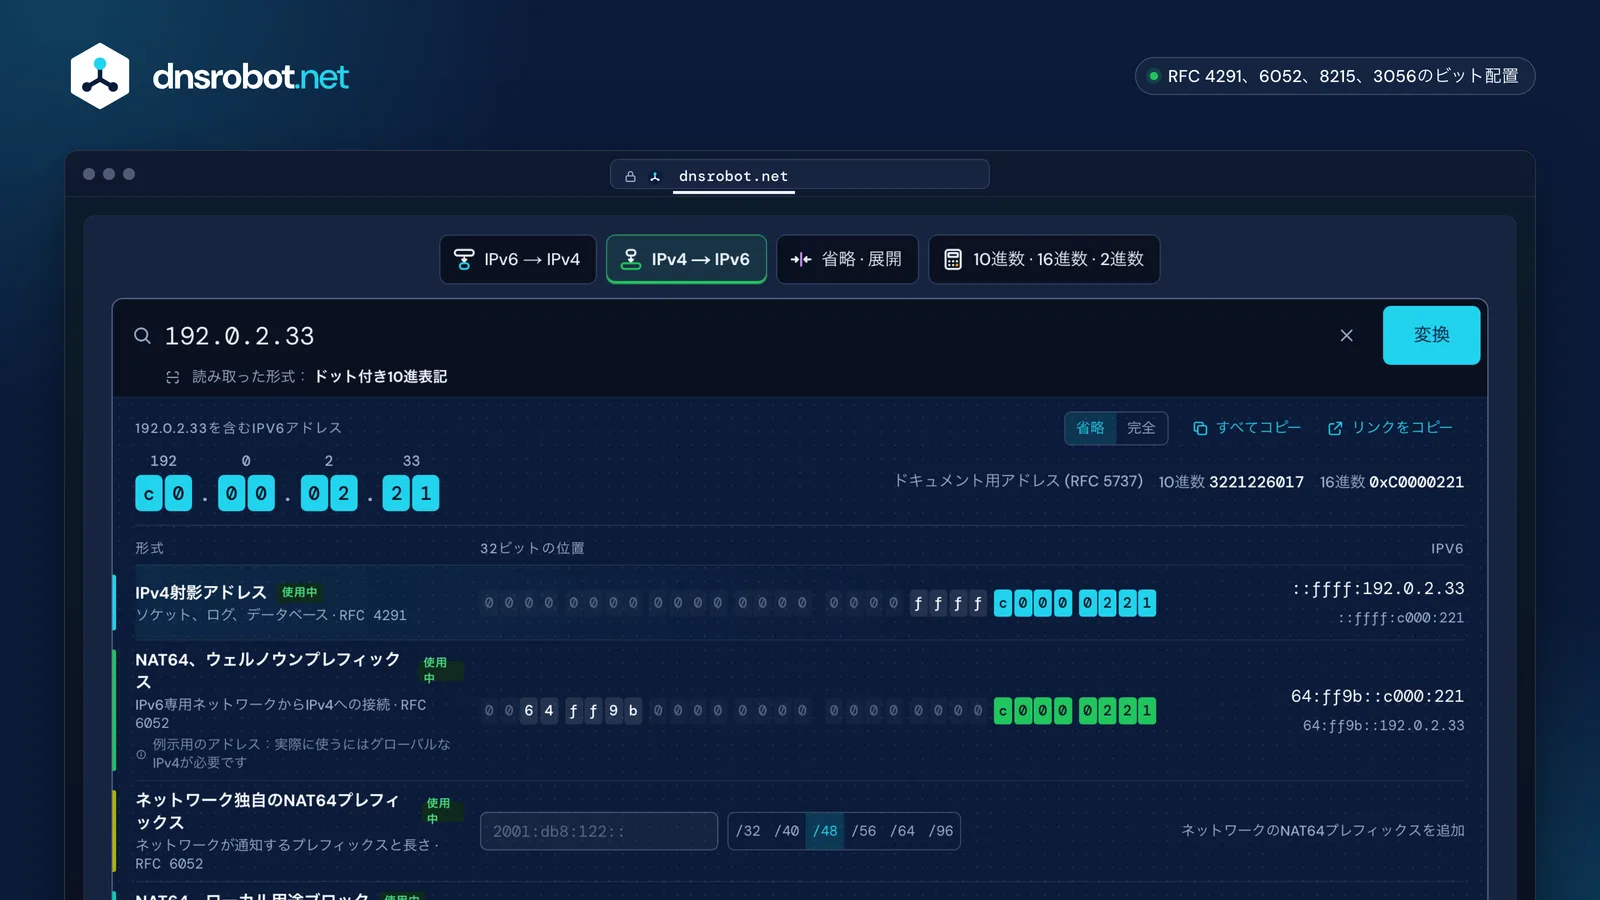The width and height of the screenshot is (1600, 900).
Task: Click the 2001:db8:122:: prefix input field
Action: coord(599,831)
